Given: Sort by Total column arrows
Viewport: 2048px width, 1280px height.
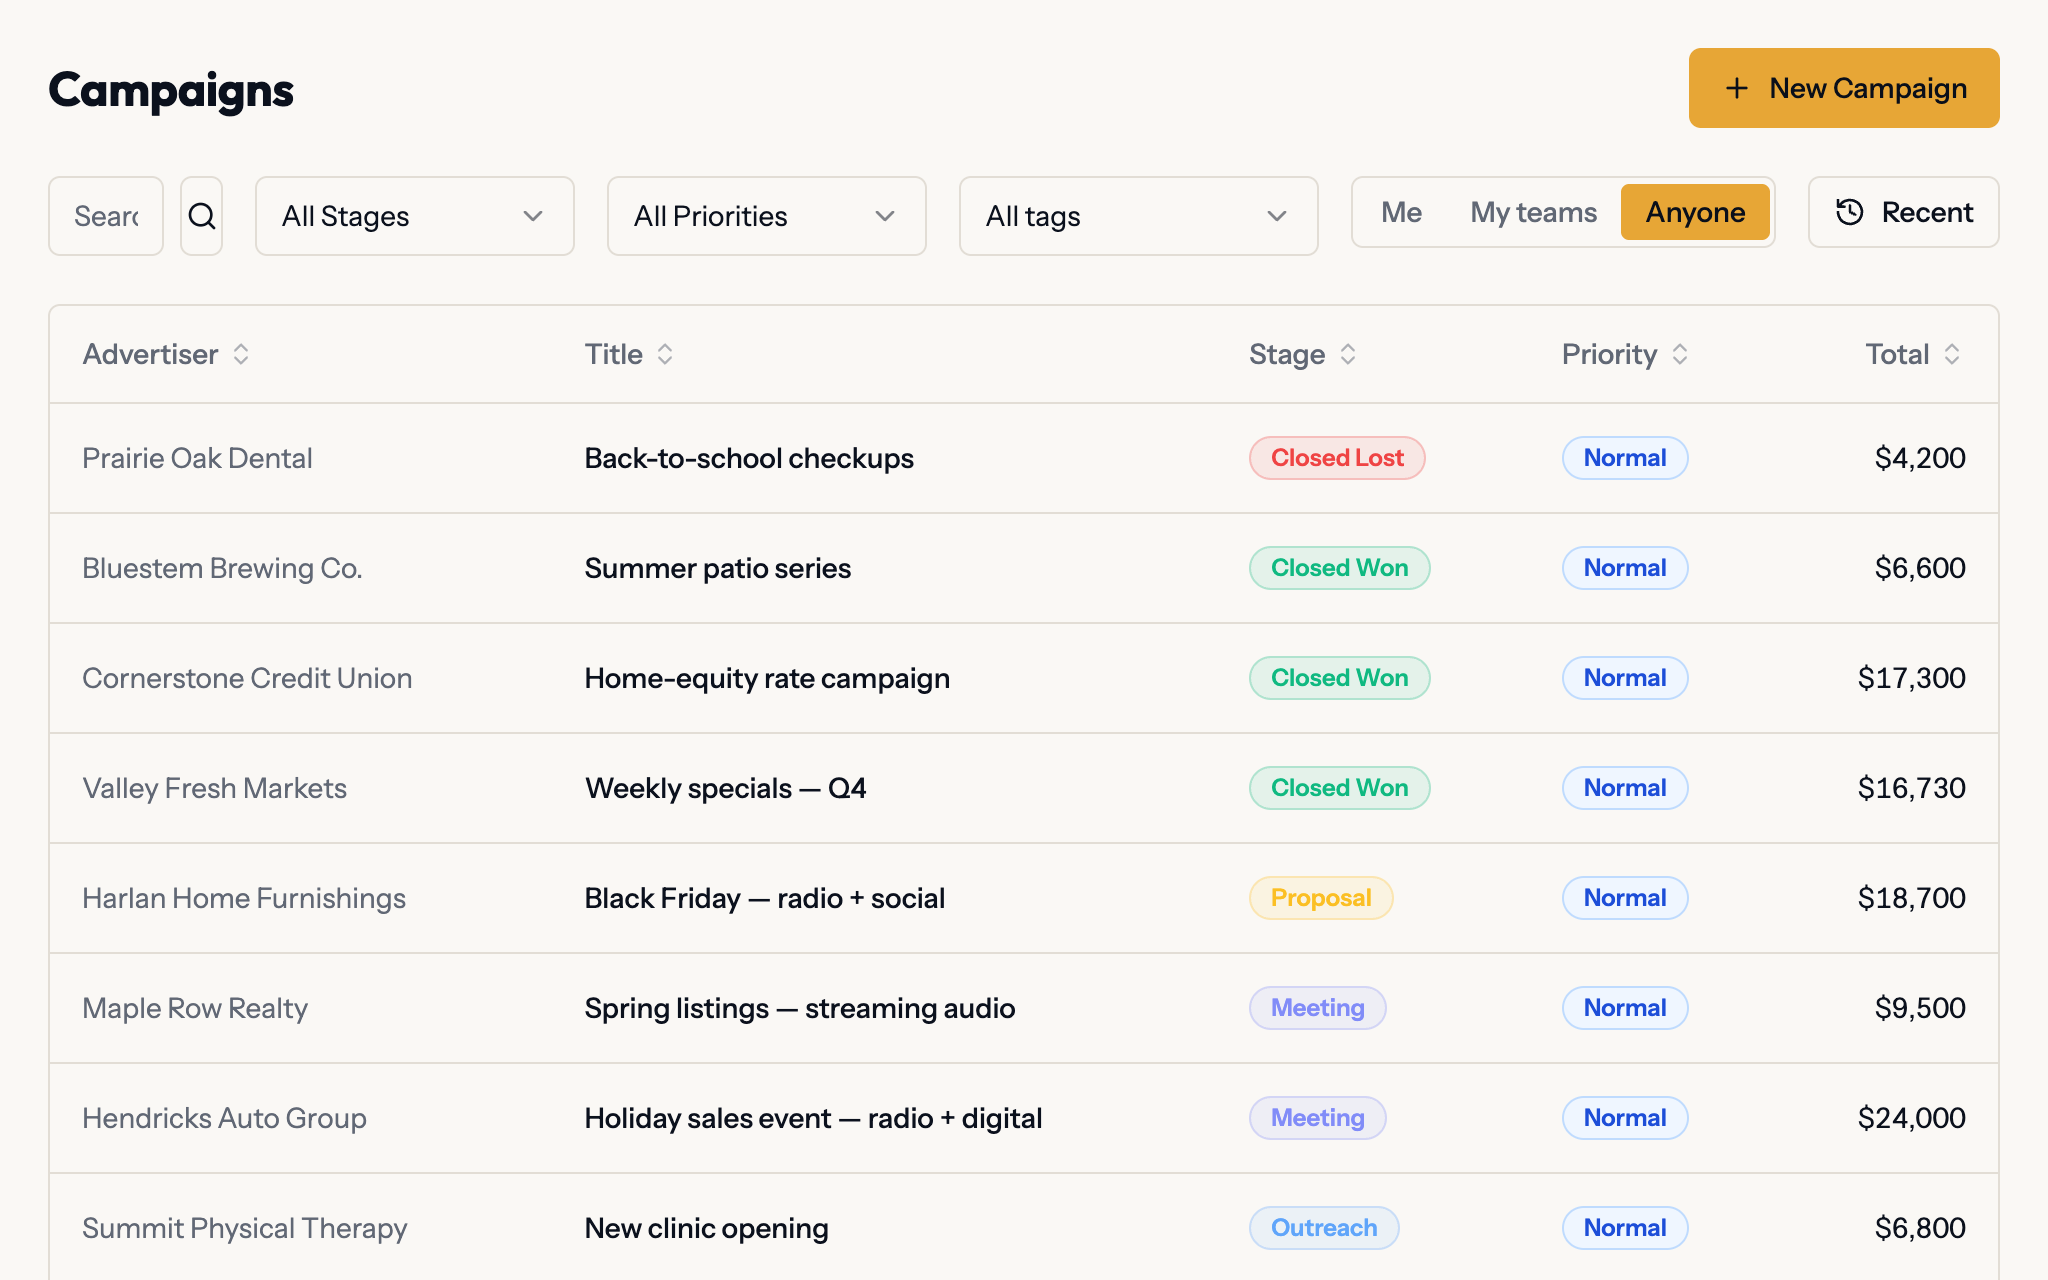Looking at the screenshot, I should [x=1952, y=354].
